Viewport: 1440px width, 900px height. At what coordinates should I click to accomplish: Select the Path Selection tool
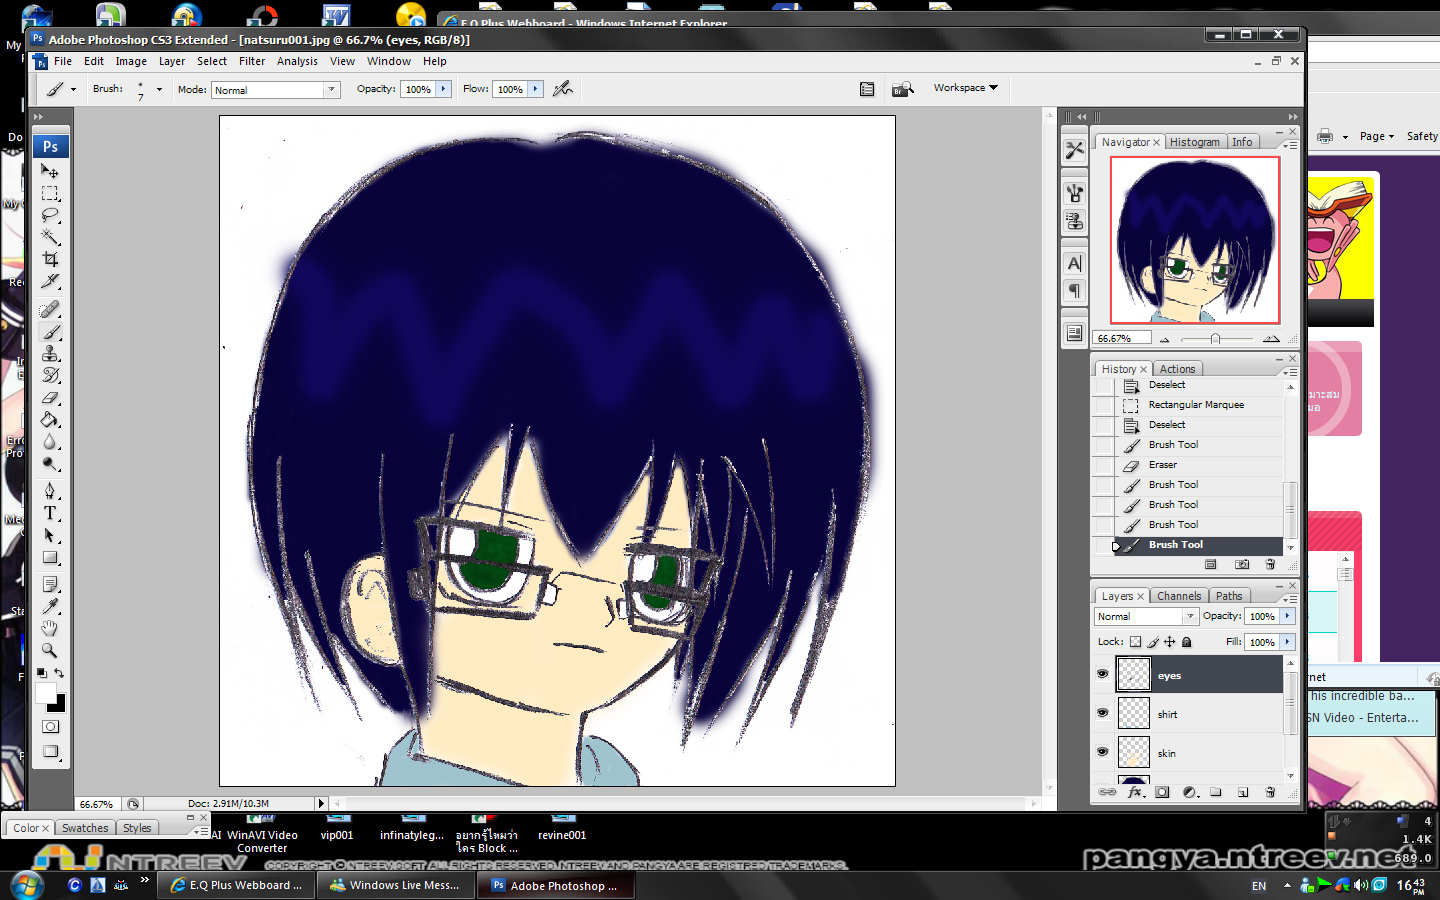[50, 535]
